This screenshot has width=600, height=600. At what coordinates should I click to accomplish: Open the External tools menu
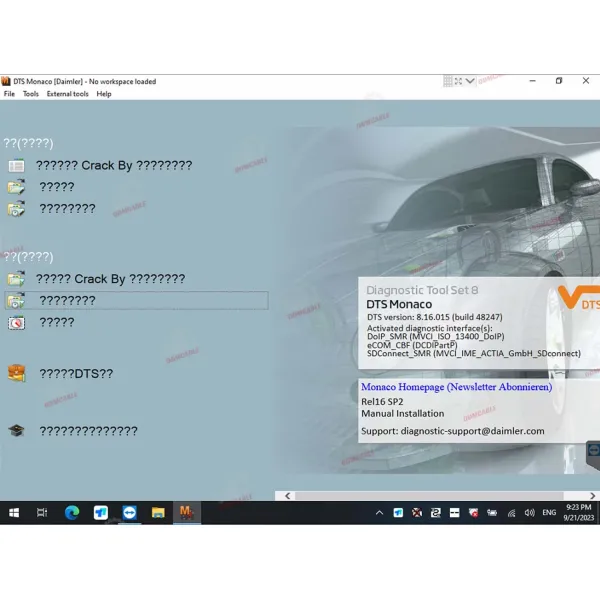pyautogui.click(x=67, y=94)
